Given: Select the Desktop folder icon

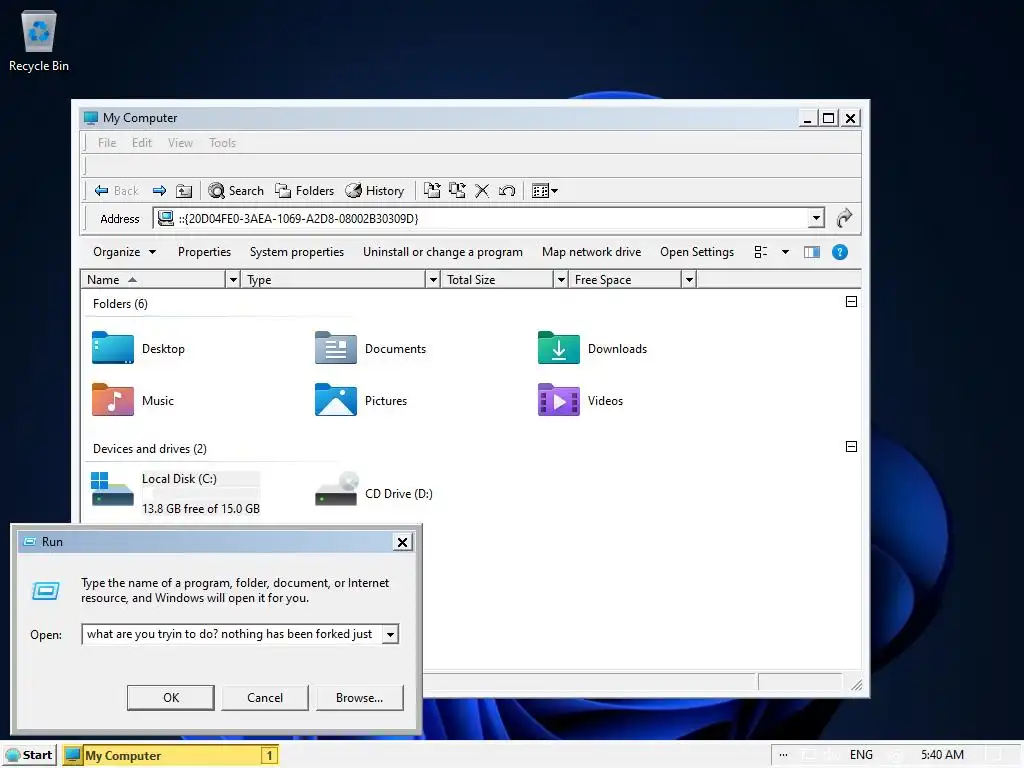Looking at the screenshot, I should [112, 347].
